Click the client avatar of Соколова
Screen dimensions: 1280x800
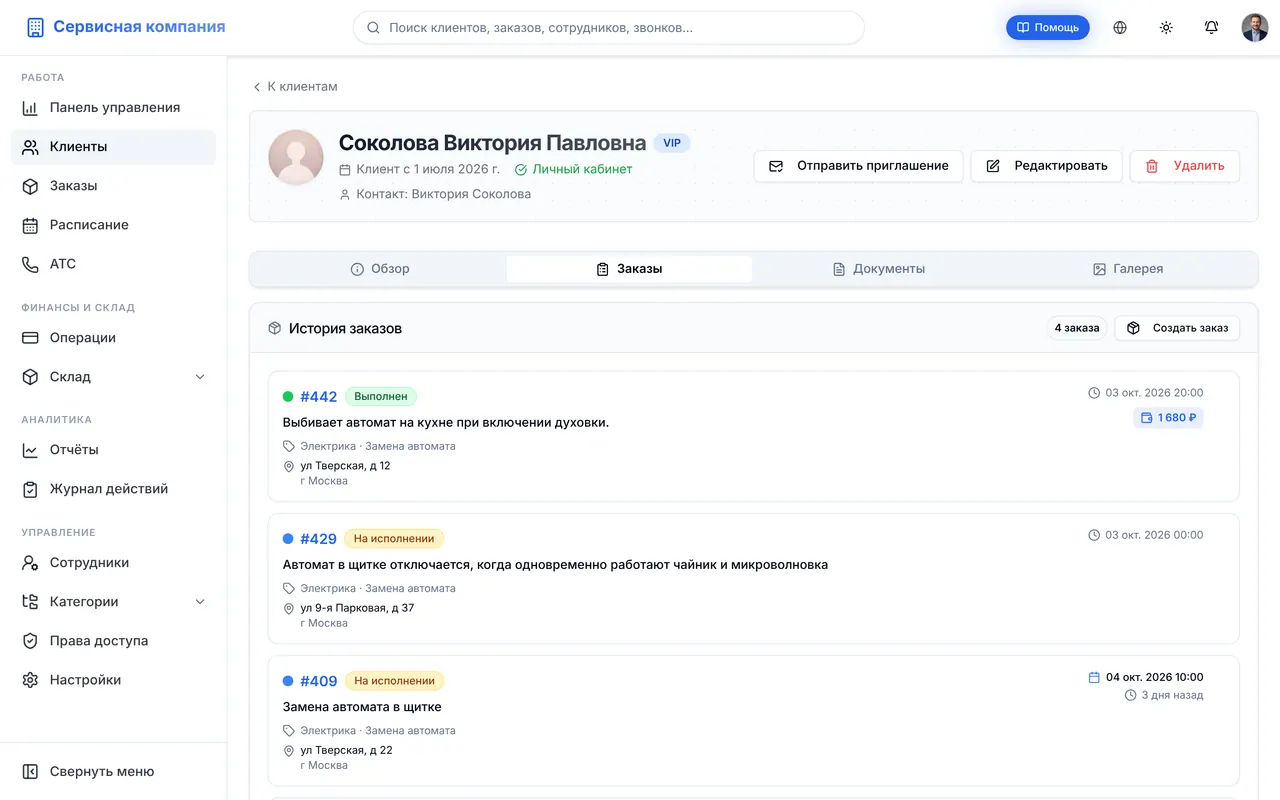[x=296, y=158]
